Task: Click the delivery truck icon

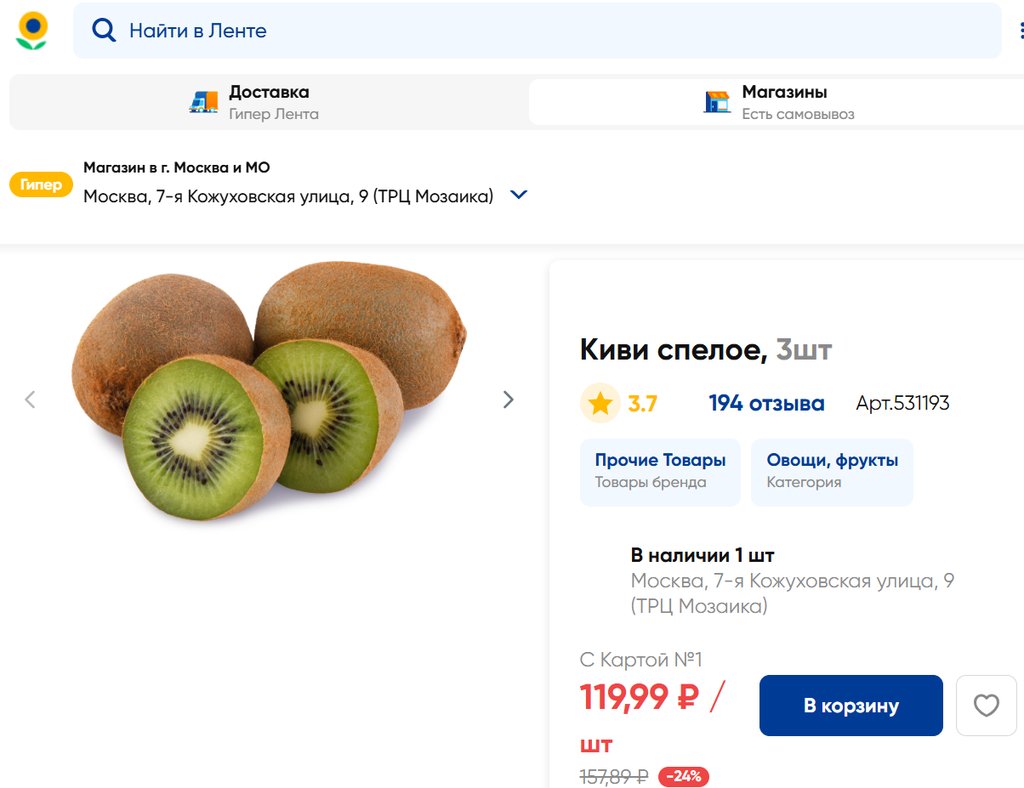Action: click(x=204, y=102)
